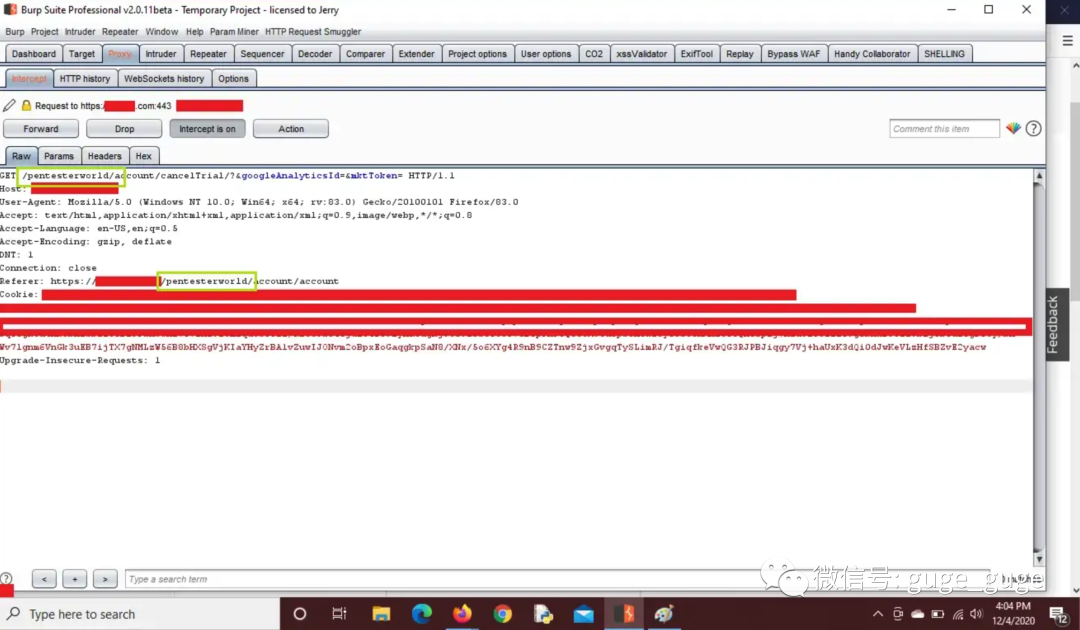Open the HTTP history sub-tab
Viewport: 1080px width, 630px height.
[85, 78]
